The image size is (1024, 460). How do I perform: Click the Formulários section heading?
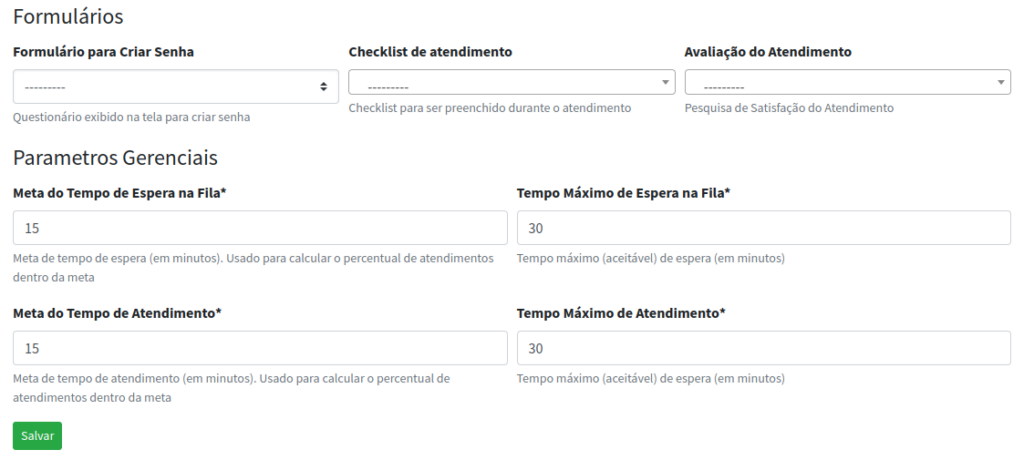click(68, 16)
